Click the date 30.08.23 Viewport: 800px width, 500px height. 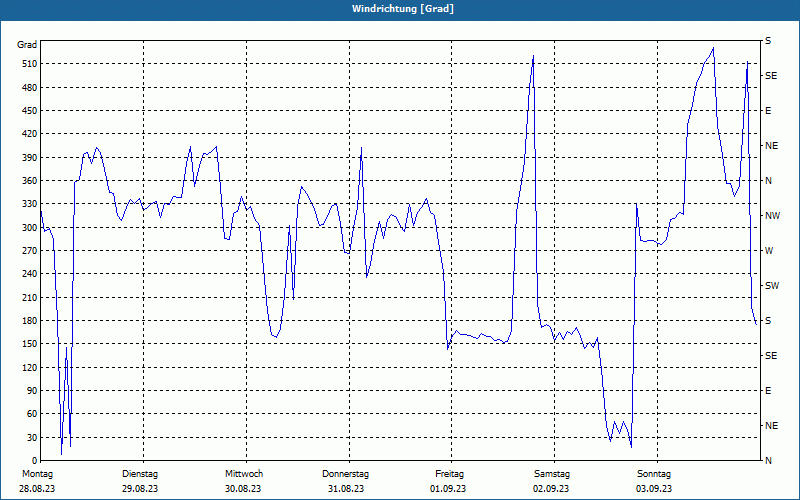click(x=243, y=489)
